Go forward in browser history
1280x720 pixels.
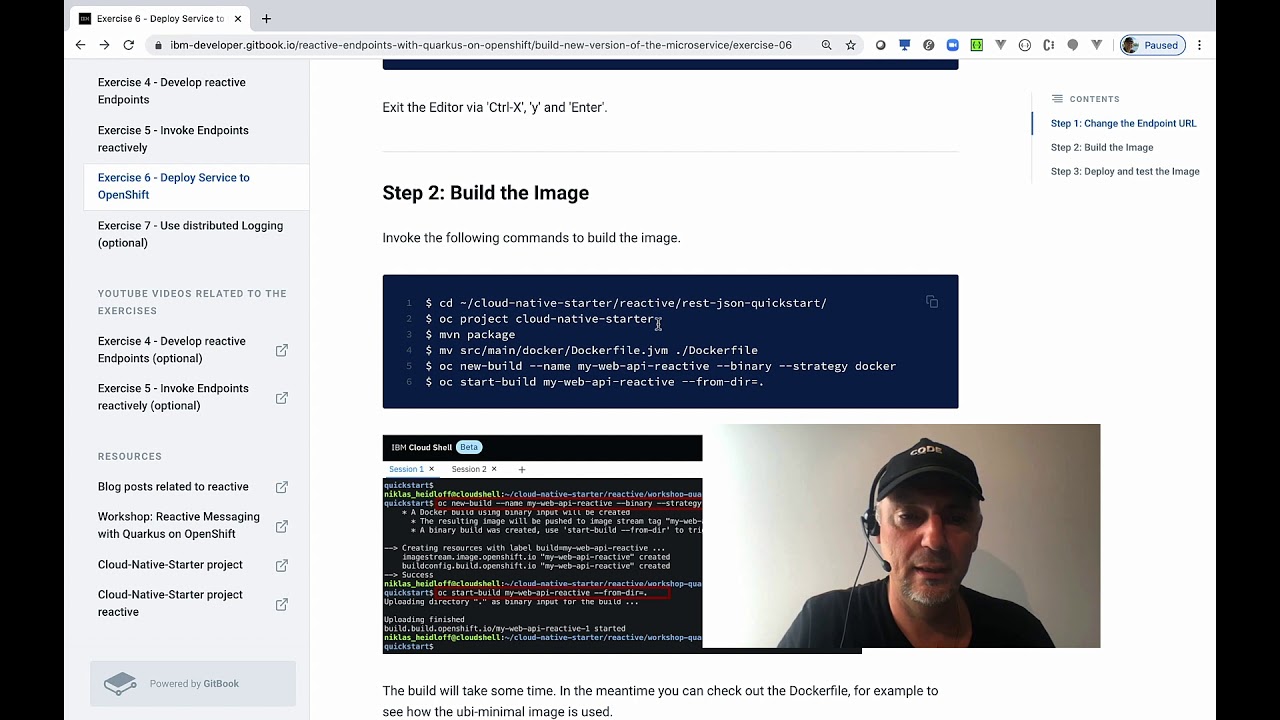click(x=104, y=45)
